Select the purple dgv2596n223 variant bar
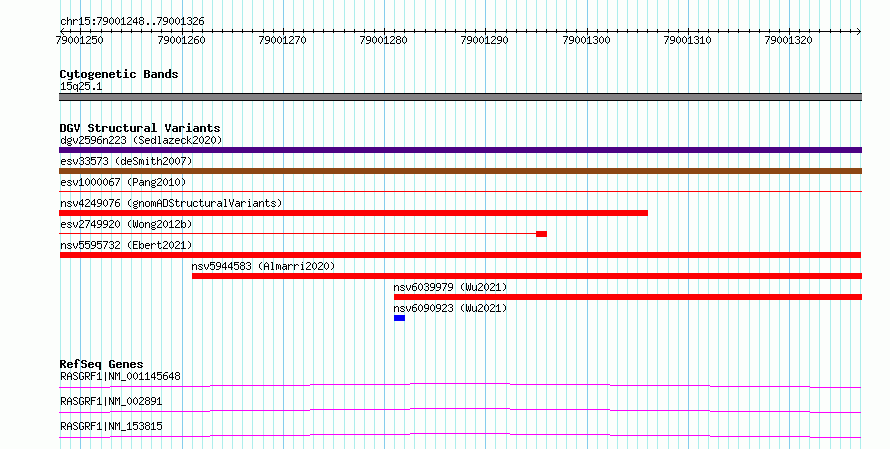This screenshot has height=449, width=890. (x=460, y=150)
